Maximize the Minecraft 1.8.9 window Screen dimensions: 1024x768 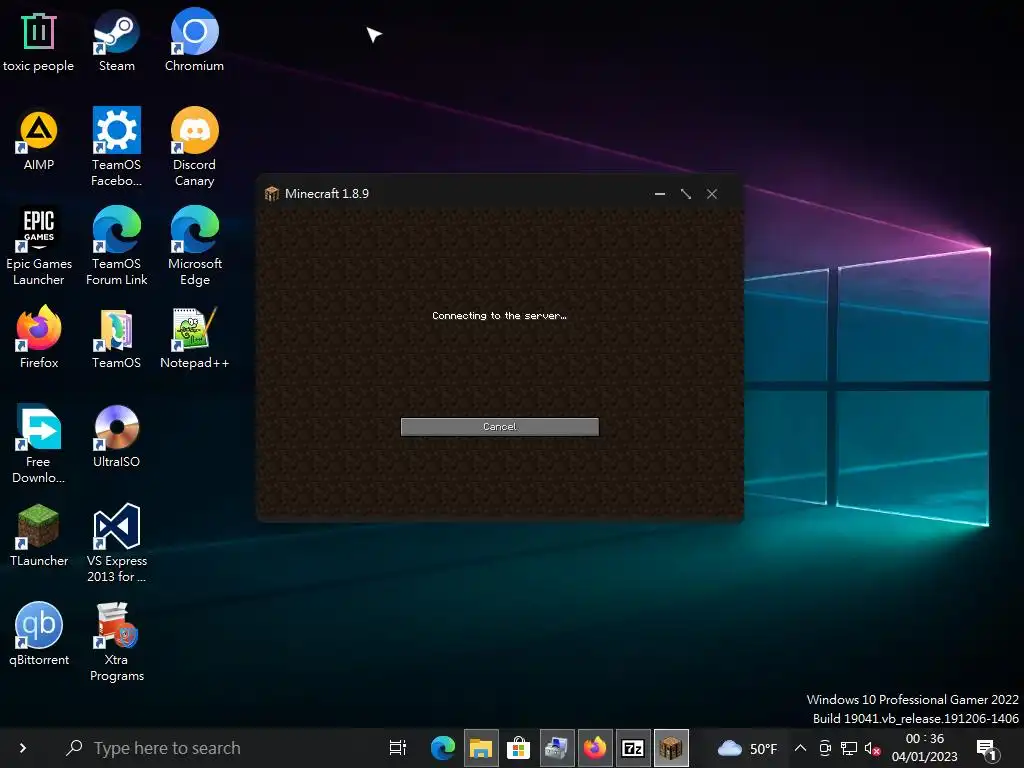[686, 194]
